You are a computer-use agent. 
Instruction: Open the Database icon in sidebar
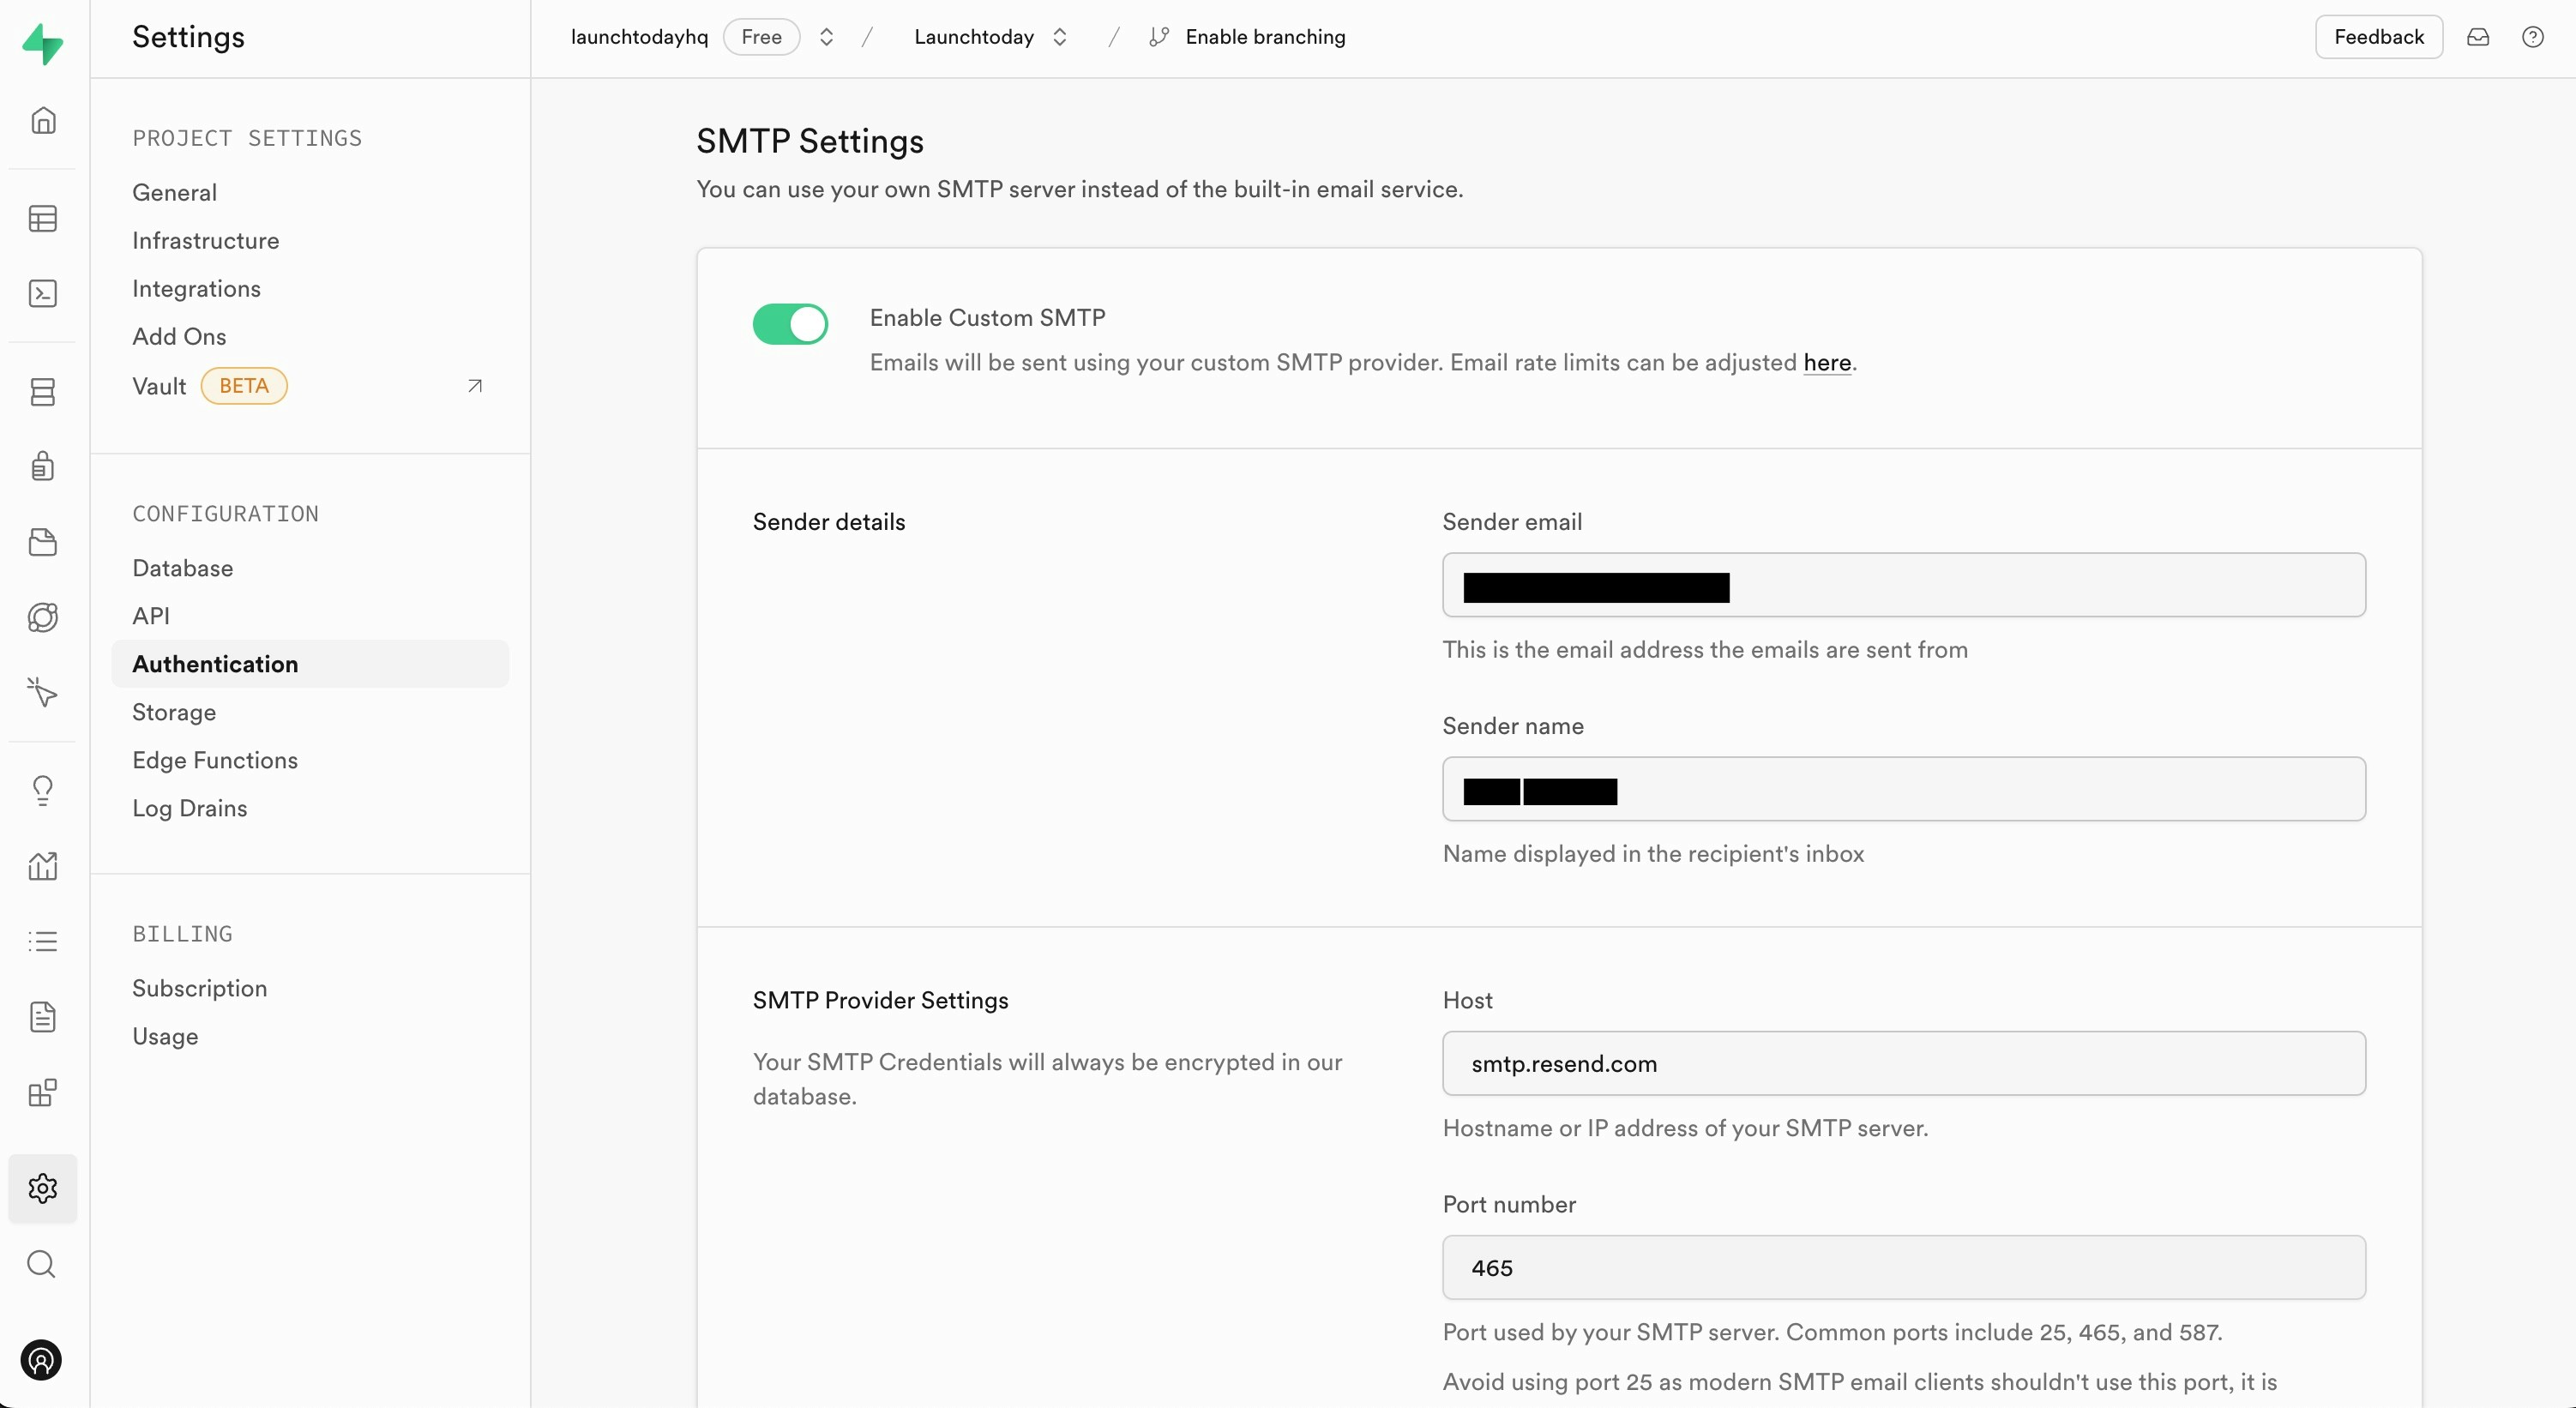(42, 392)
